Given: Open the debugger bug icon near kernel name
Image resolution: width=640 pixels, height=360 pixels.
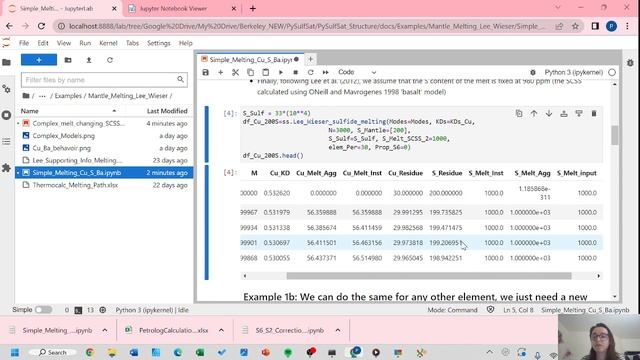Looking at the screenshot, I should (533, 72).
